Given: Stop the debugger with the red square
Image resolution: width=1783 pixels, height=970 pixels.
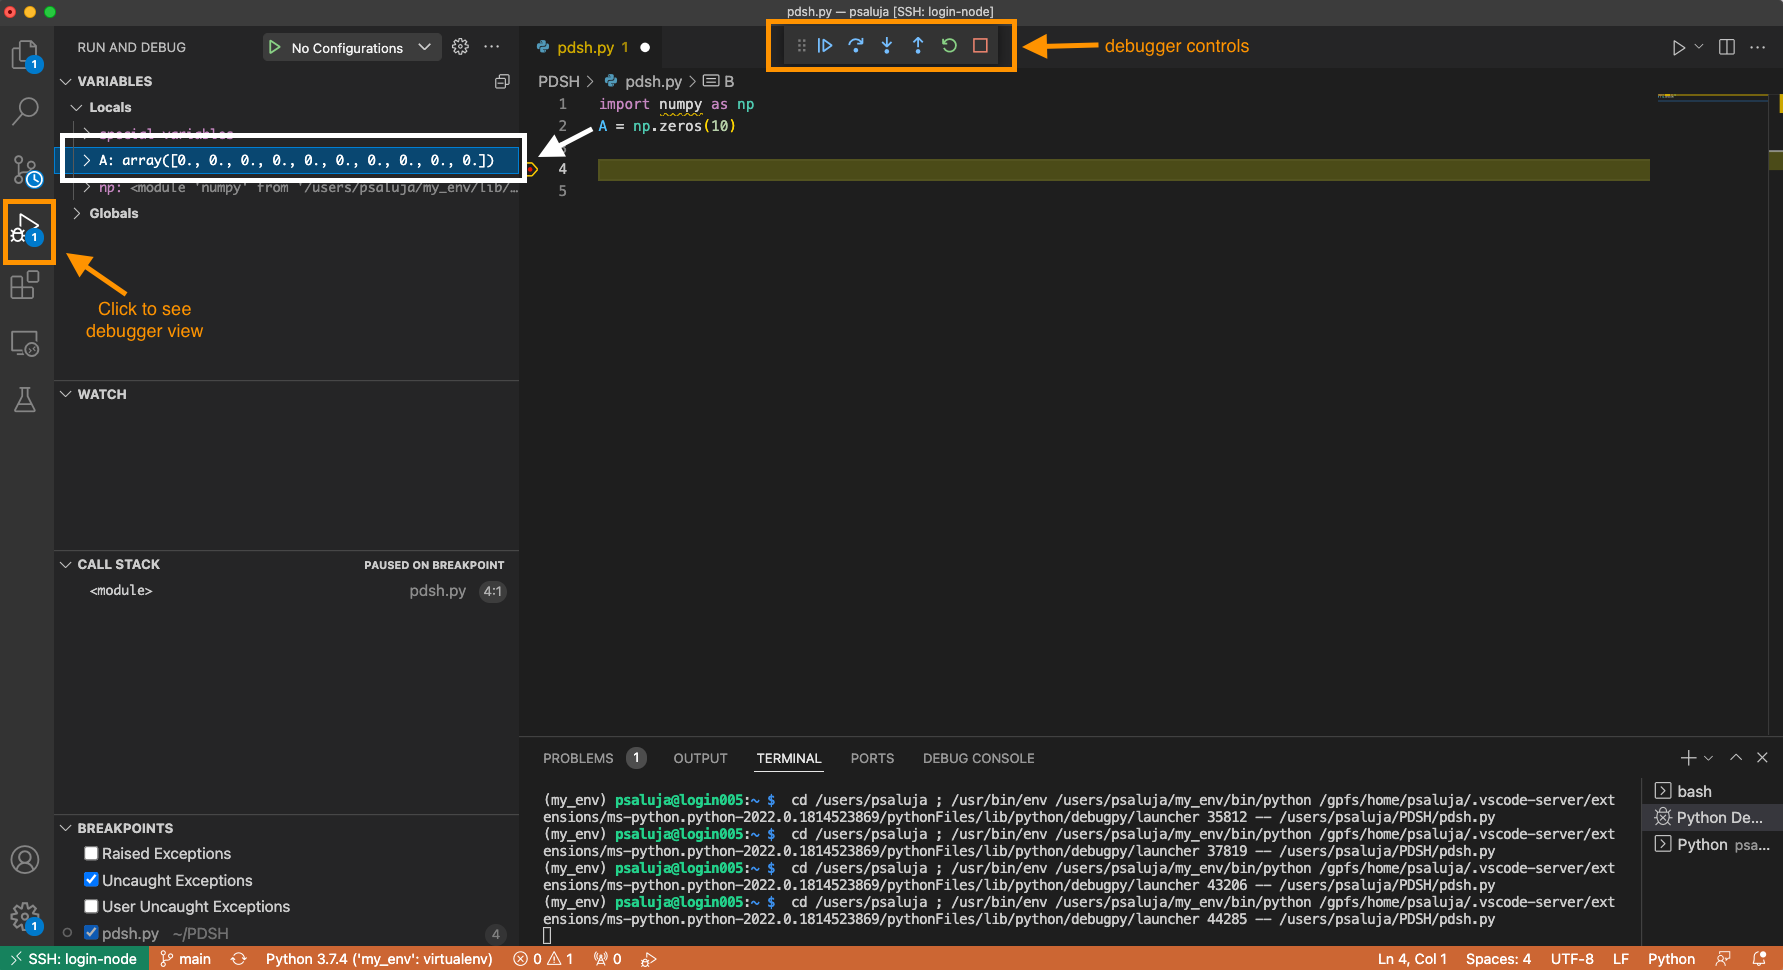Looking at the screenshot, I should point(980,46).
